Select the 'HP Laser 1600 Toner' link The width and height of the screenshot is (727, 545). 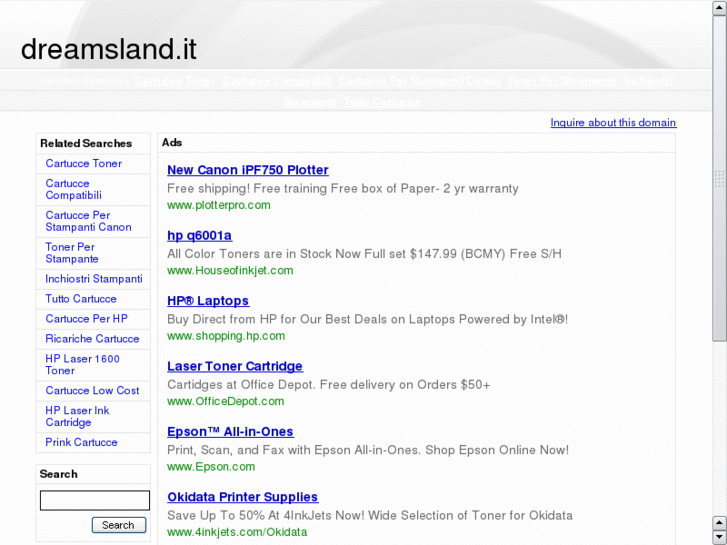point(82,365)
